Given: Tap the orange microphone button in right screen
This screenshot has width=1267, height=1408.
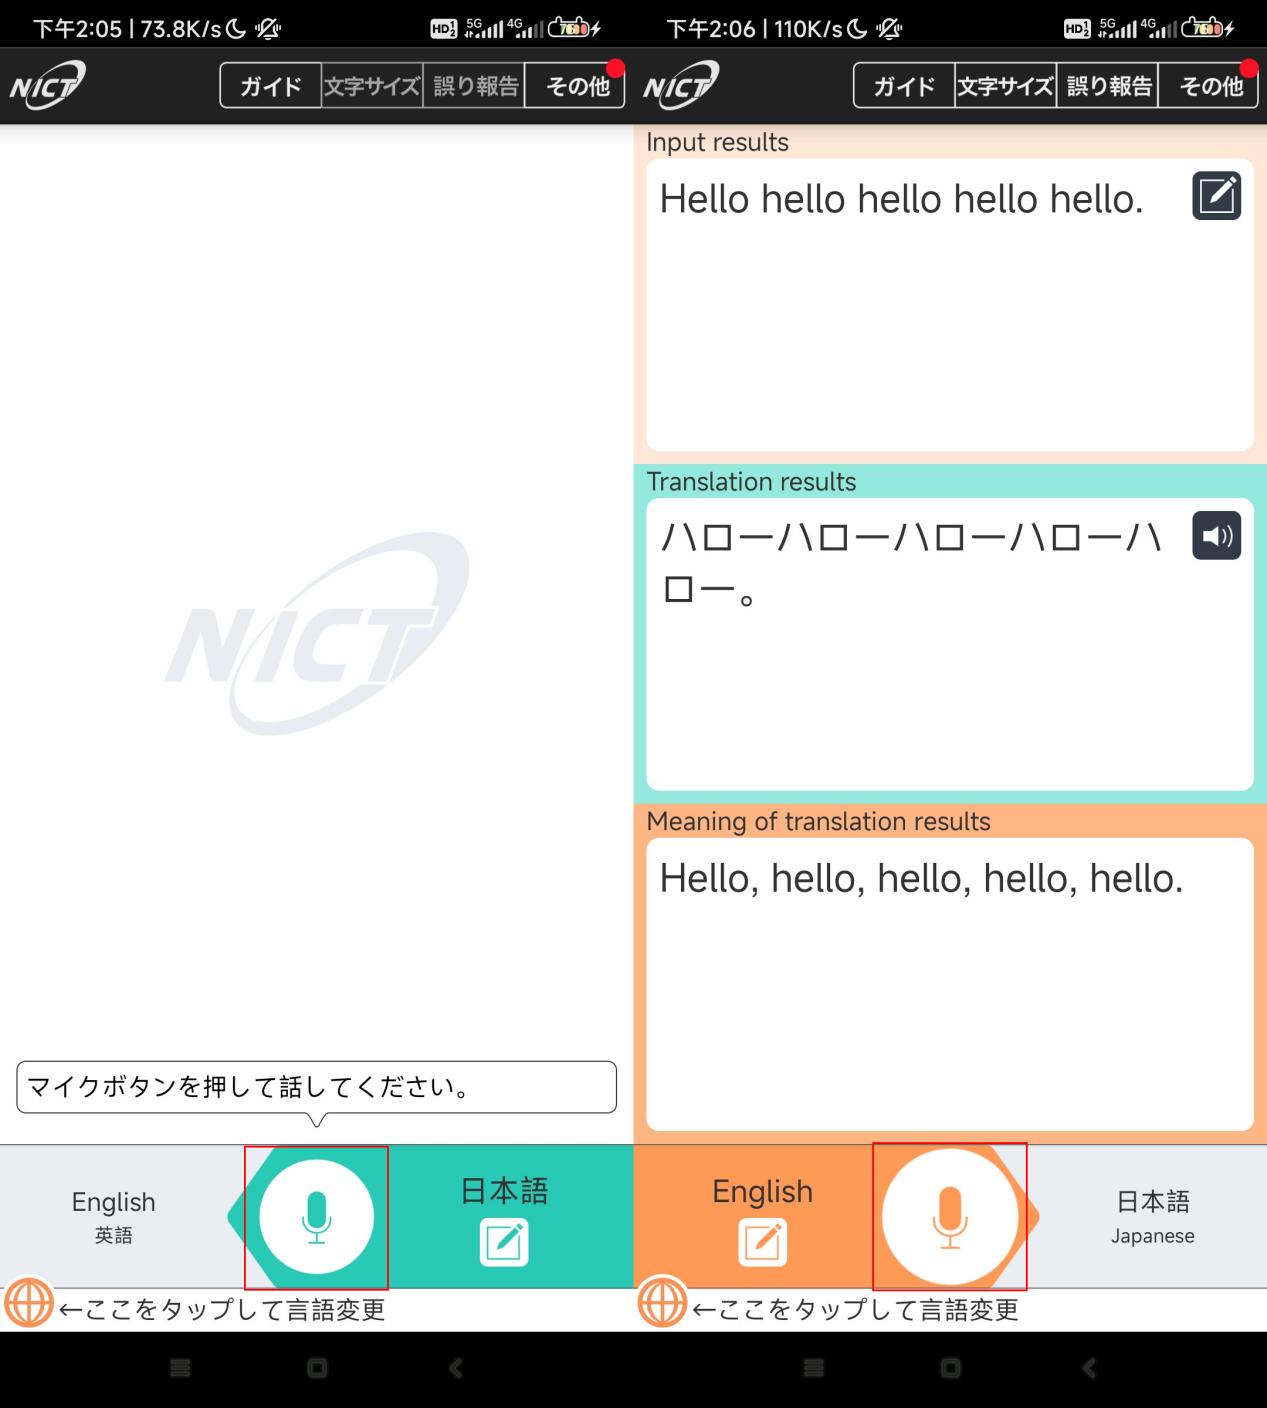Looking at the screenshot, I should [x=950, y=1217].
